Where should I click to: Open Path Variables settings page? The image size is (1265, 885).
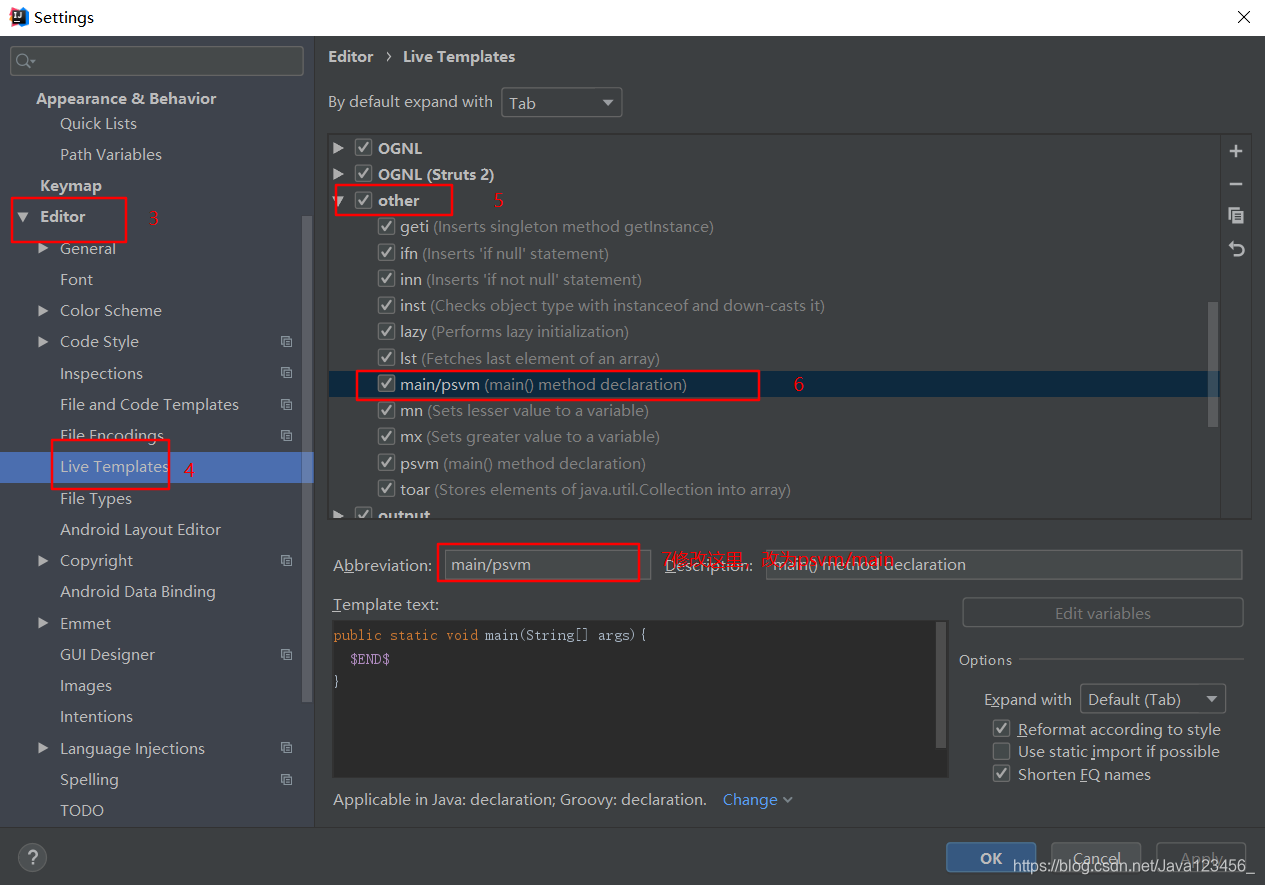click(x=110, y=154)
